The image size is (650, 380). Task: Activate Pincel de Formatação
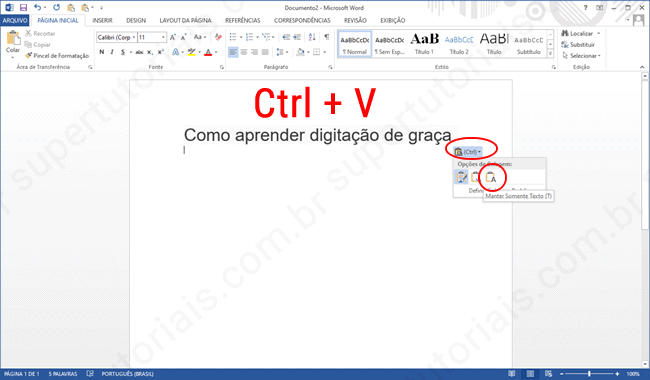(x=57, y=56)
